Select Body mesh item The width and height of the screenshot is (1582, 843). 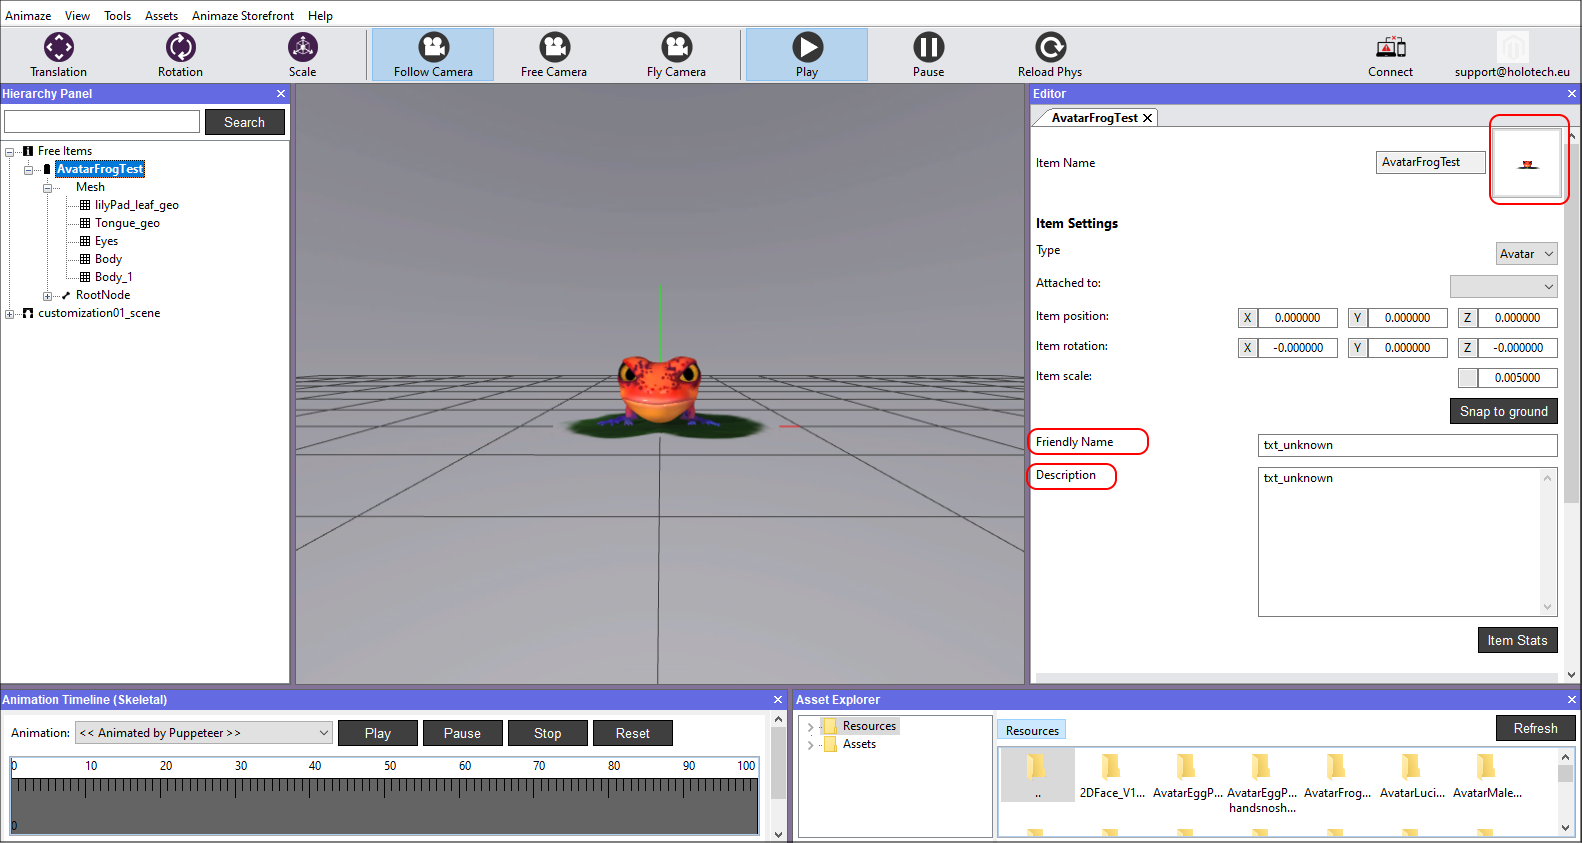(x=108, y=259)
